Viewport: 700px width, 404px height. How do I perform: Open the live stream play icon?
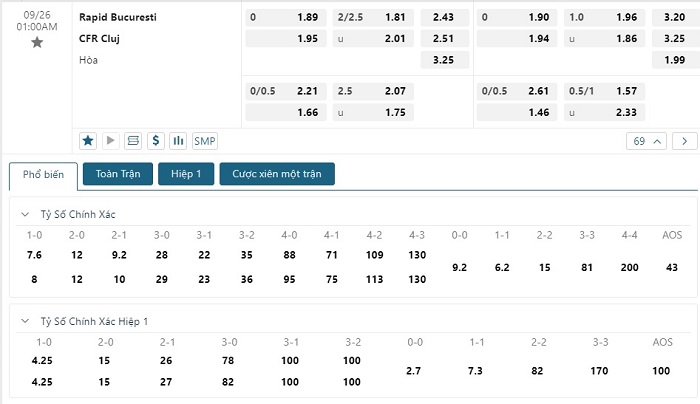coord(110,141)
